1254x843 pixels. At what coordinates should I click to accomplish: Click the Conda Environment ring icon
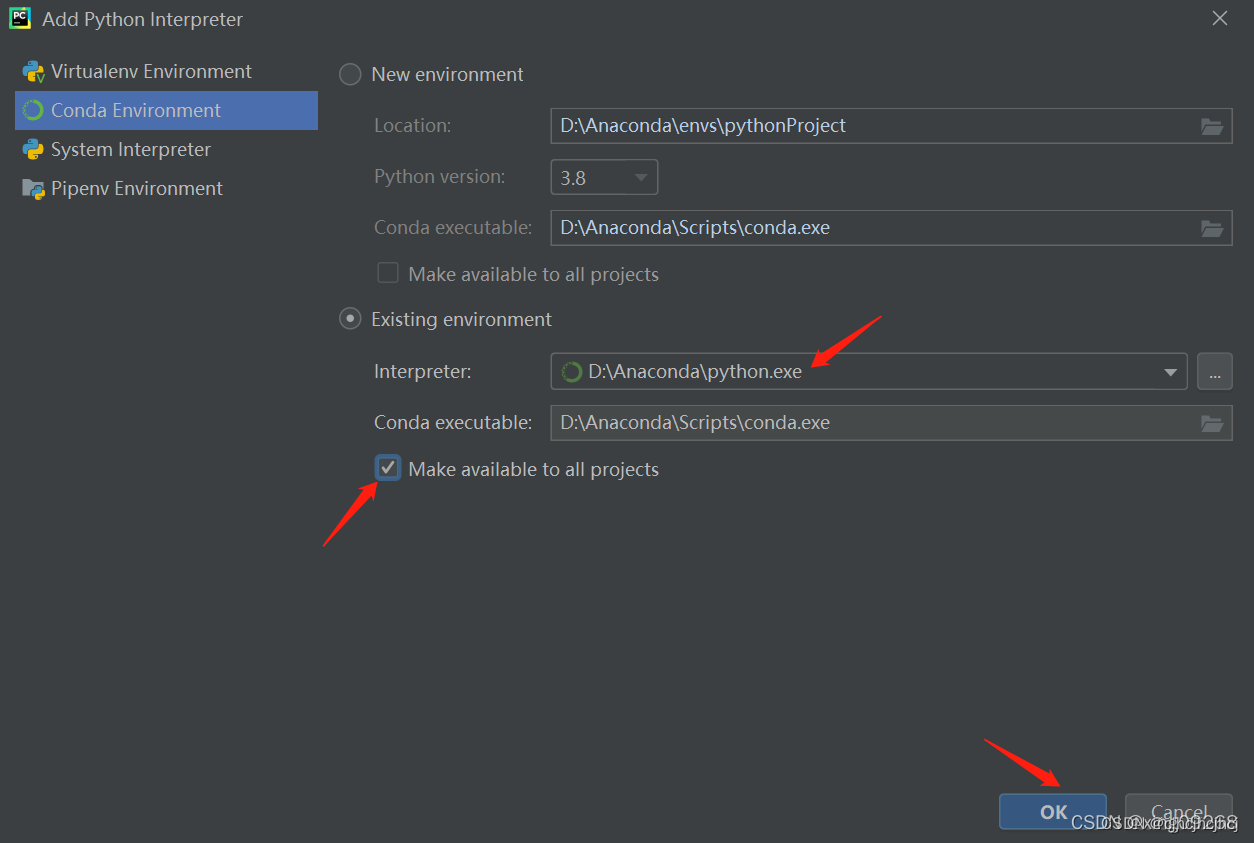click(x=33, y=111)
